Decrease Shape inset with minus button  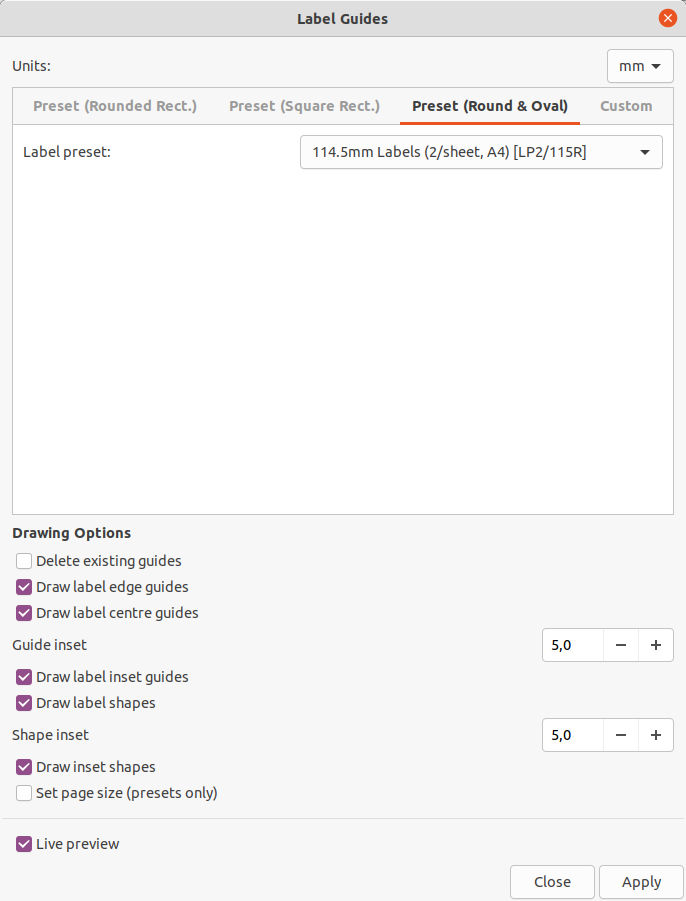pos(621,735)
